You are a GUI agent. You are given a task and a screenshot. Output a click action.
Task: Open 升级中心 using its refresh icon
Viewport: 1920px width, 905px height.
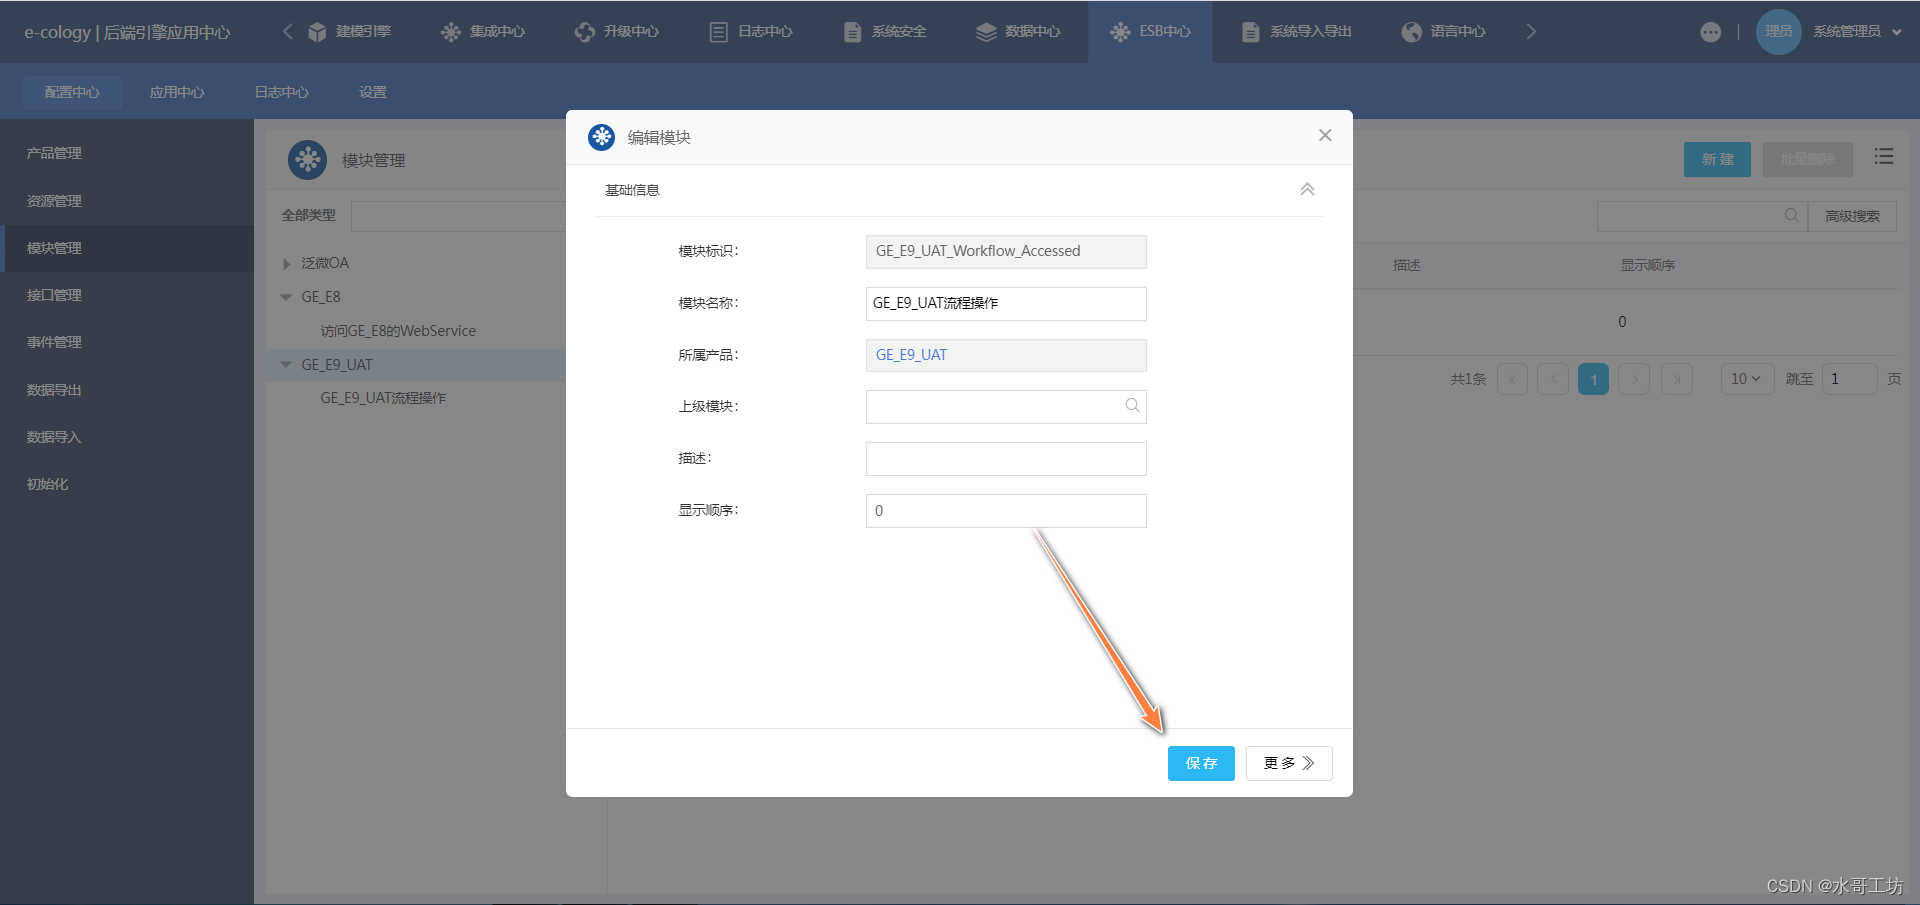pyautogui.click(x=583, y=31)
